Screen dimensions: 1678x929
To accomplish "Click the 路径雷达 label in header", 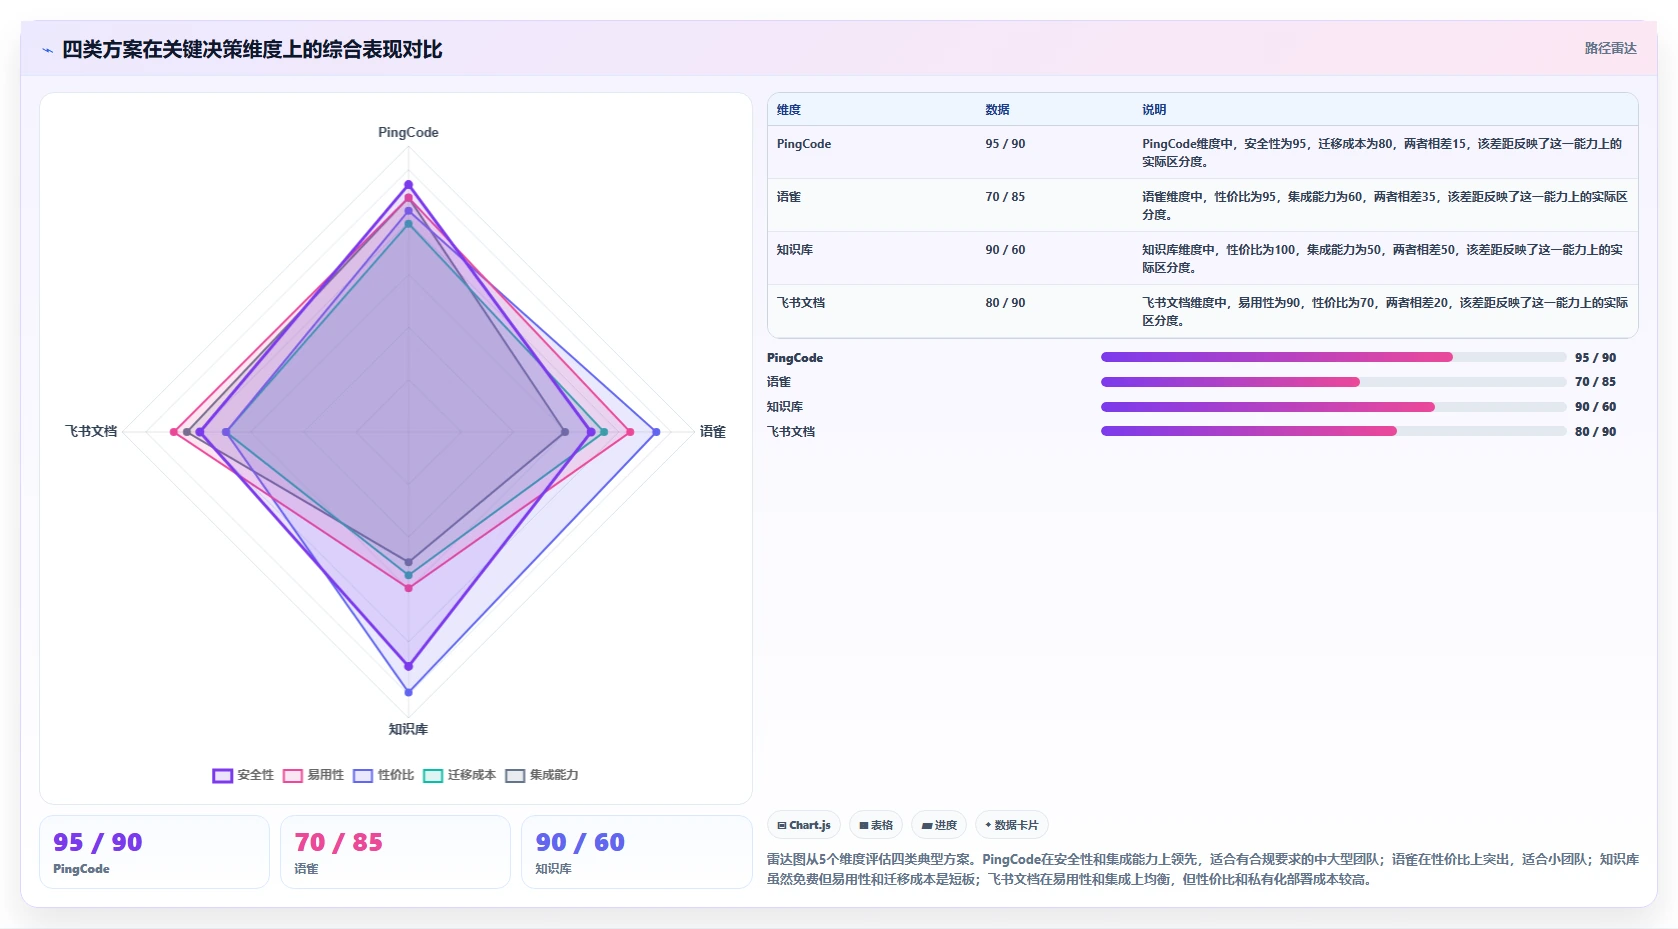I will 1610,48.
